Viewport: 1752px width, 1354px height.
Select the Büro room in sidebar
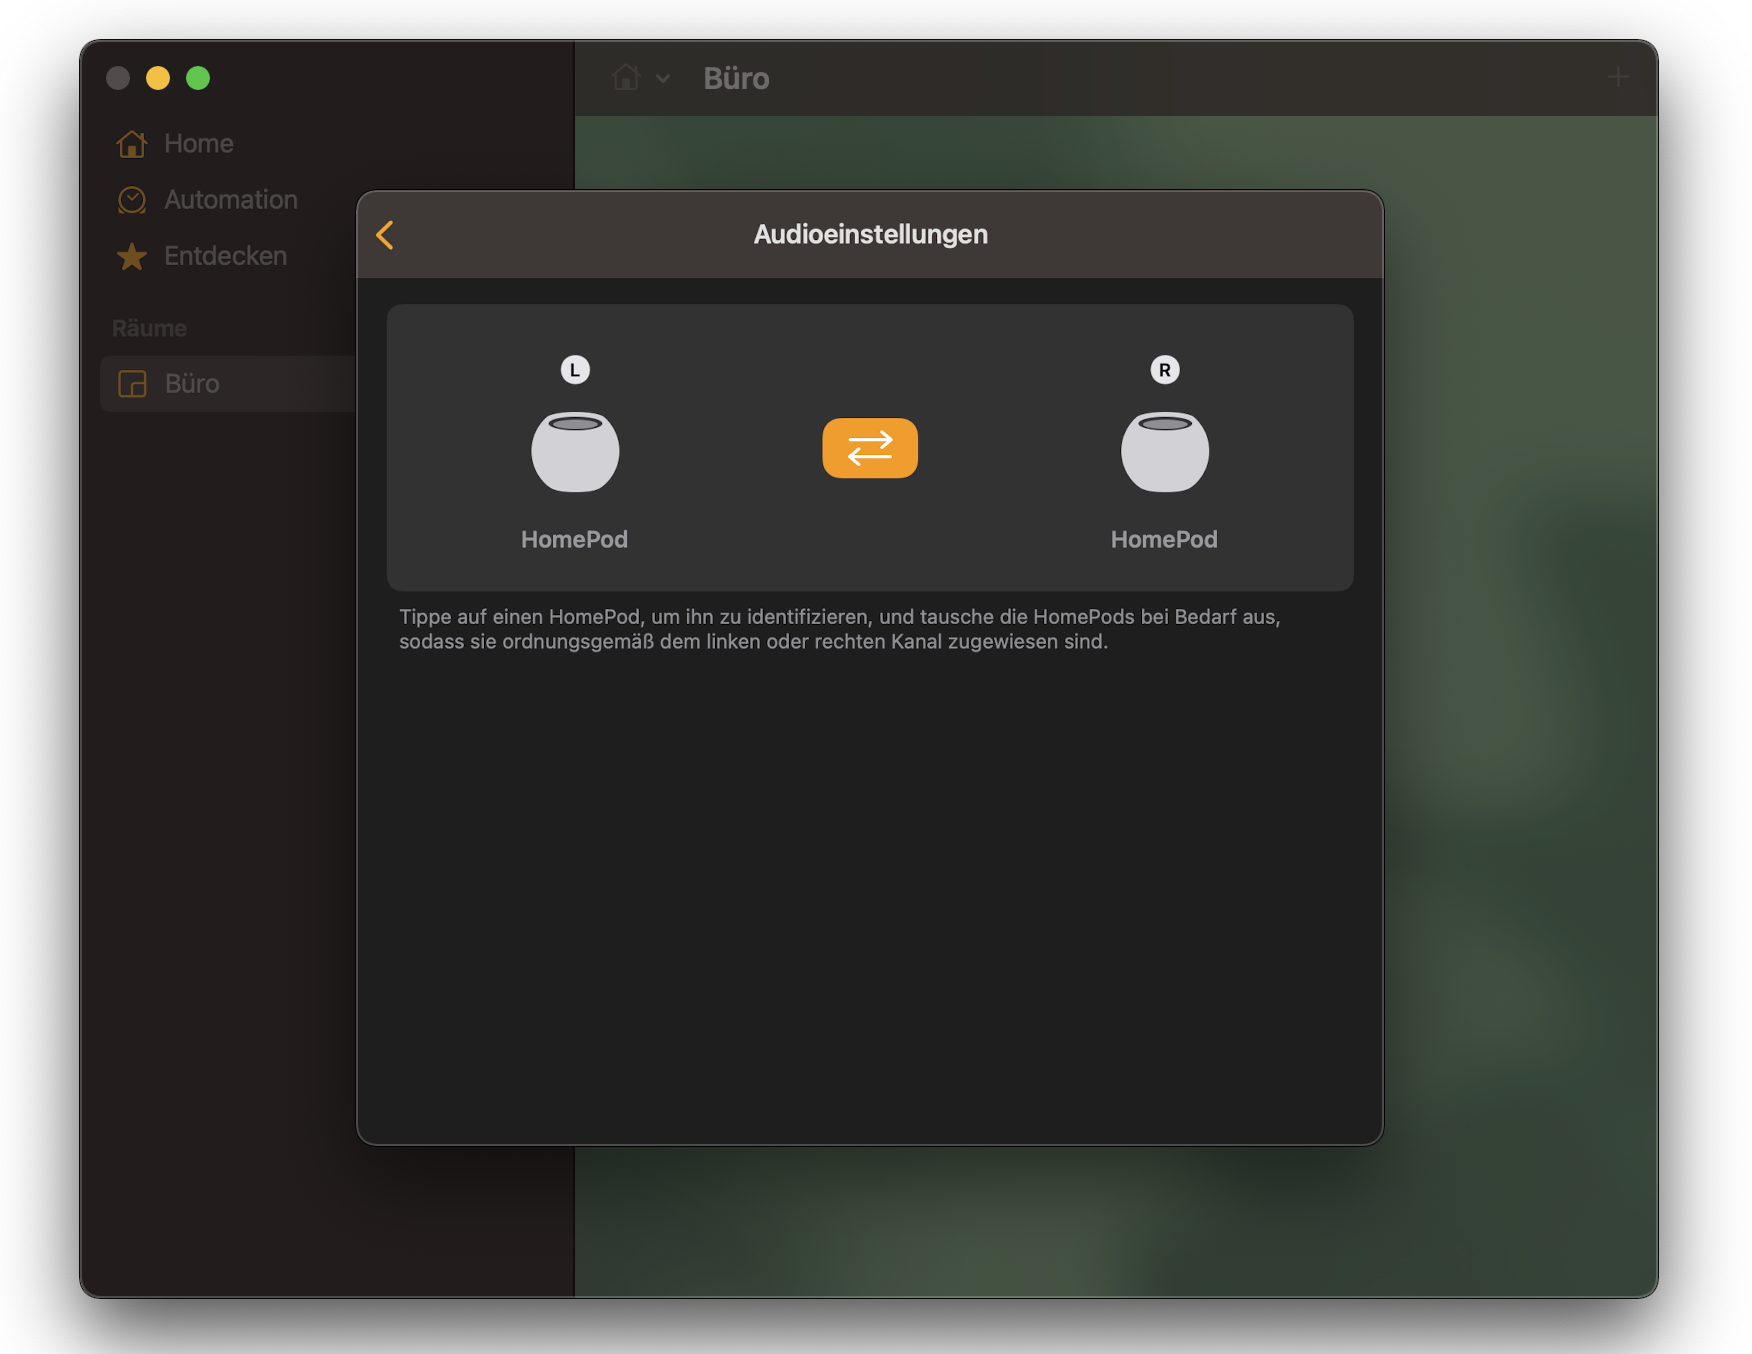tap(192, 384)
